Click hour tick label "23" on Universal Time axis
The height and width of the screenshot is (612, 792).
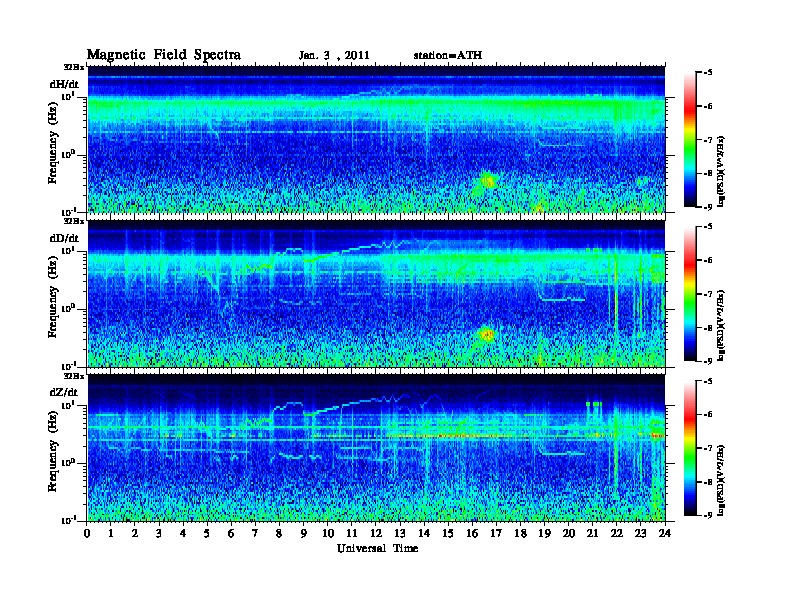pos(641,533)
